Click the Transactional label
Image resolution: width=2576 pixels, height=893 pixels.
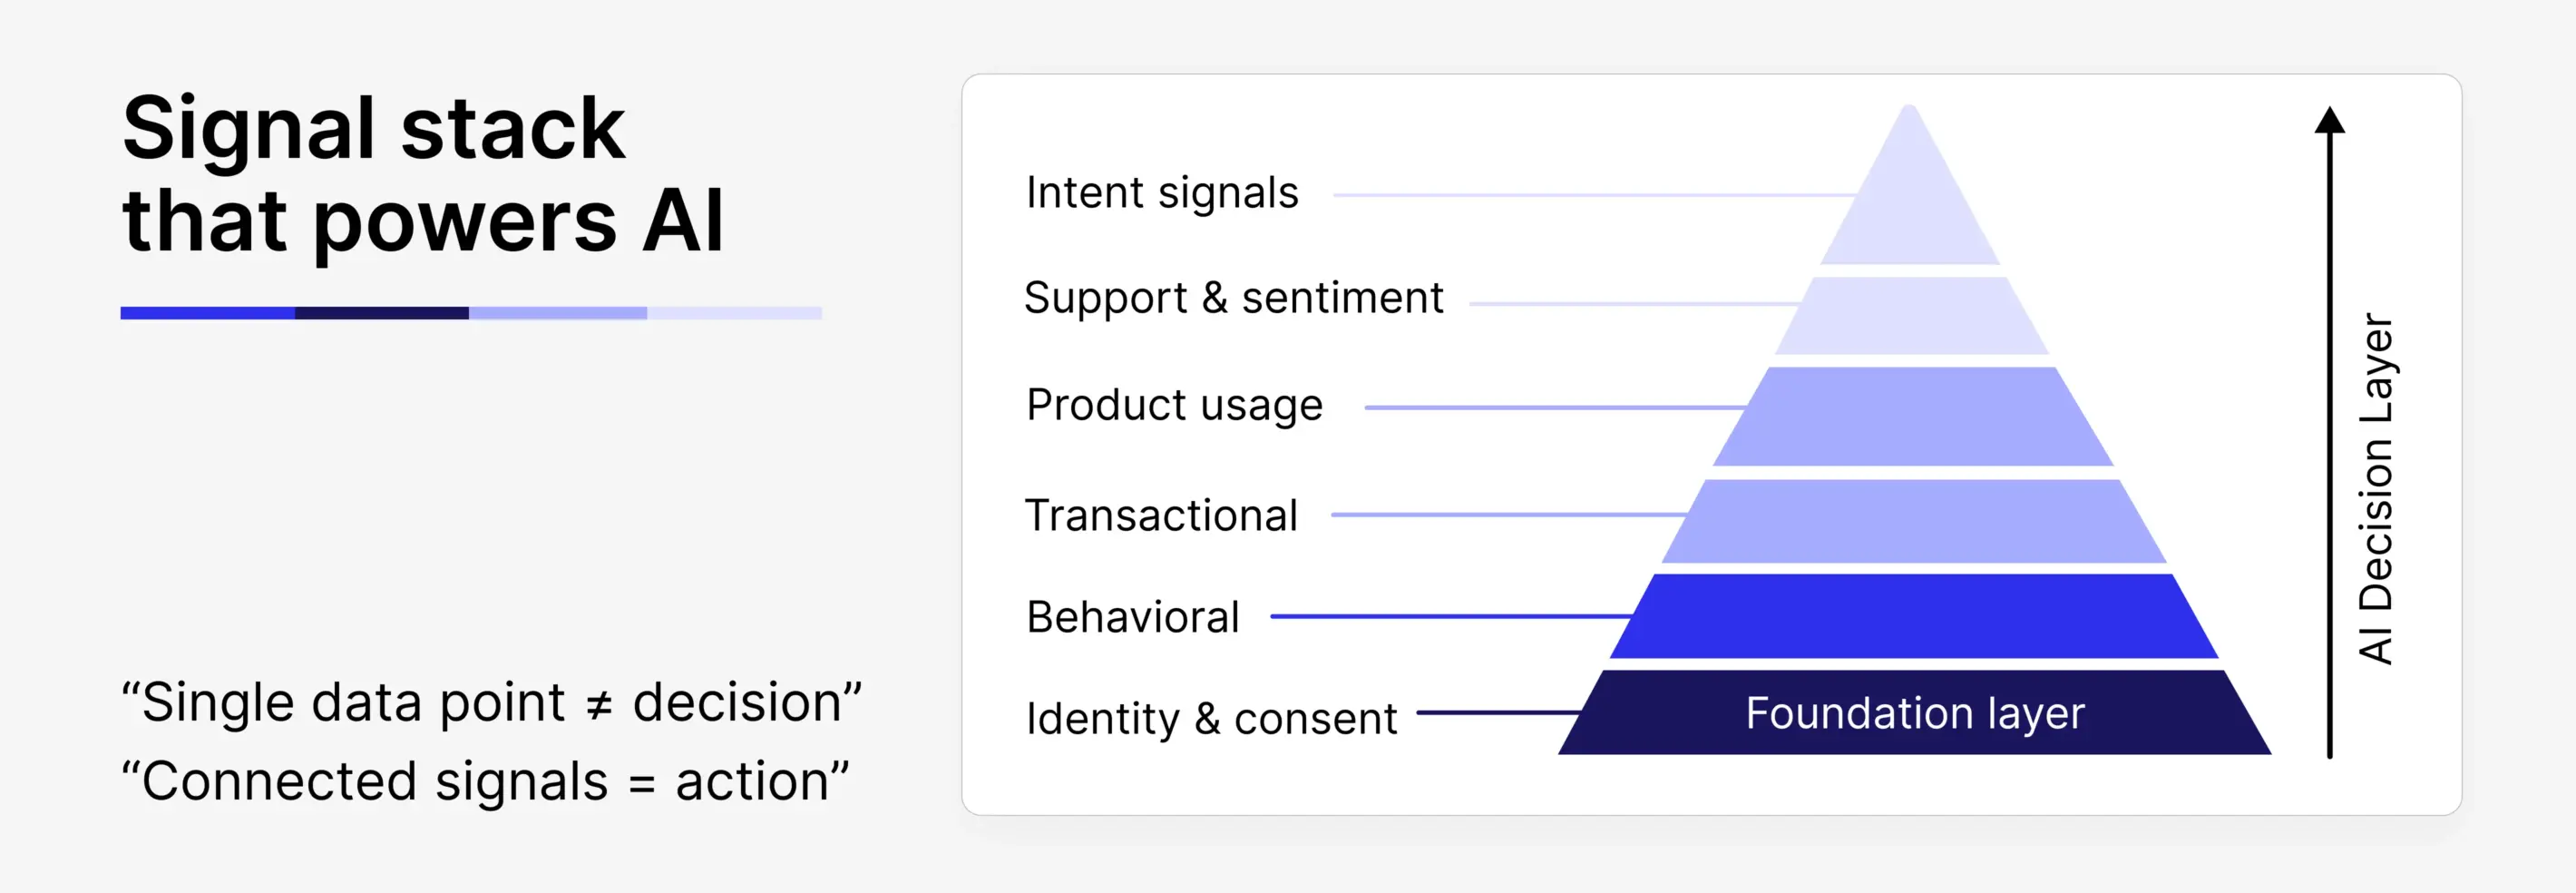1161,516
